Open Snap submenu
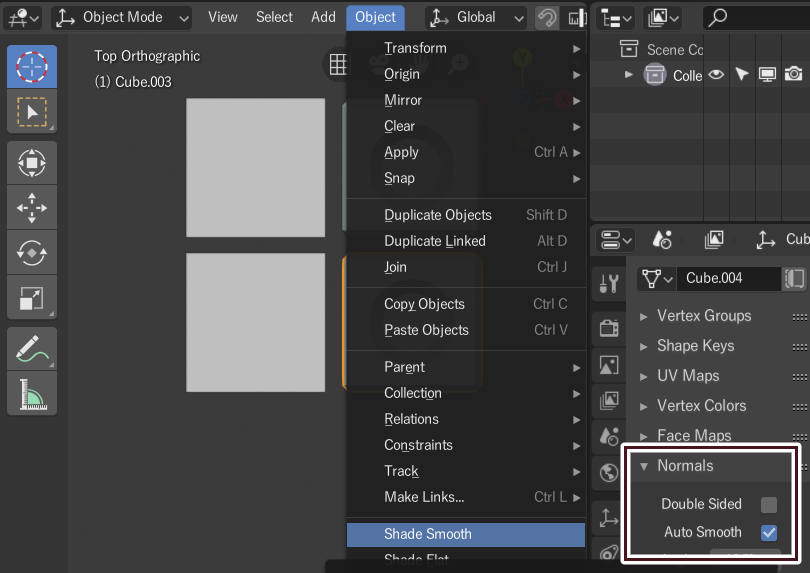 click(465, 178)
